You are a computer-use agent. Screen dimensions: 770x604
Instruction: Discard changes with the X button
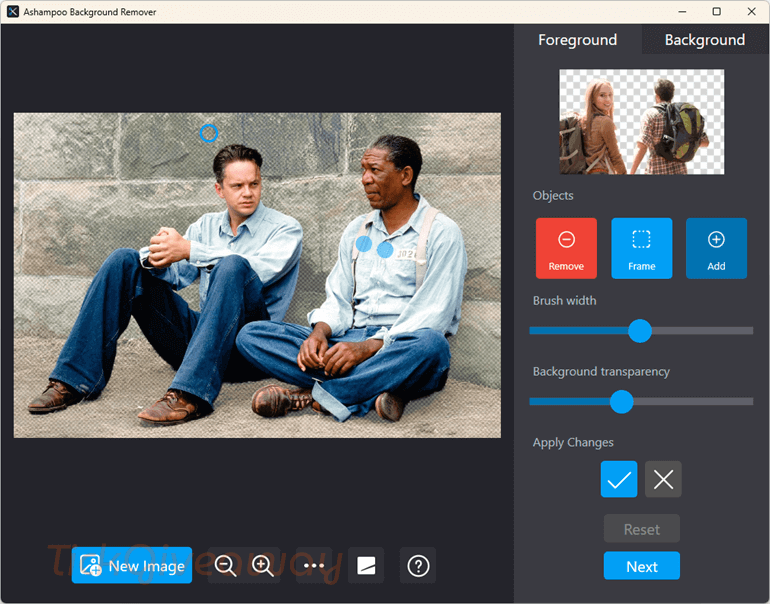pyautogui.click(x=663, y=479)
